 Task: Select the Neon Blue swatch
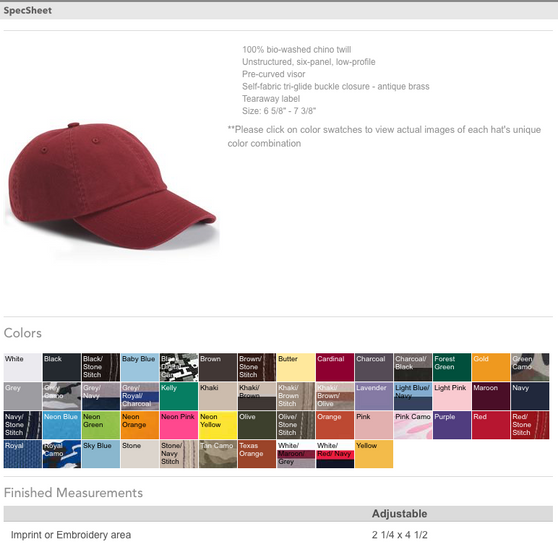(x=62, y=425)
